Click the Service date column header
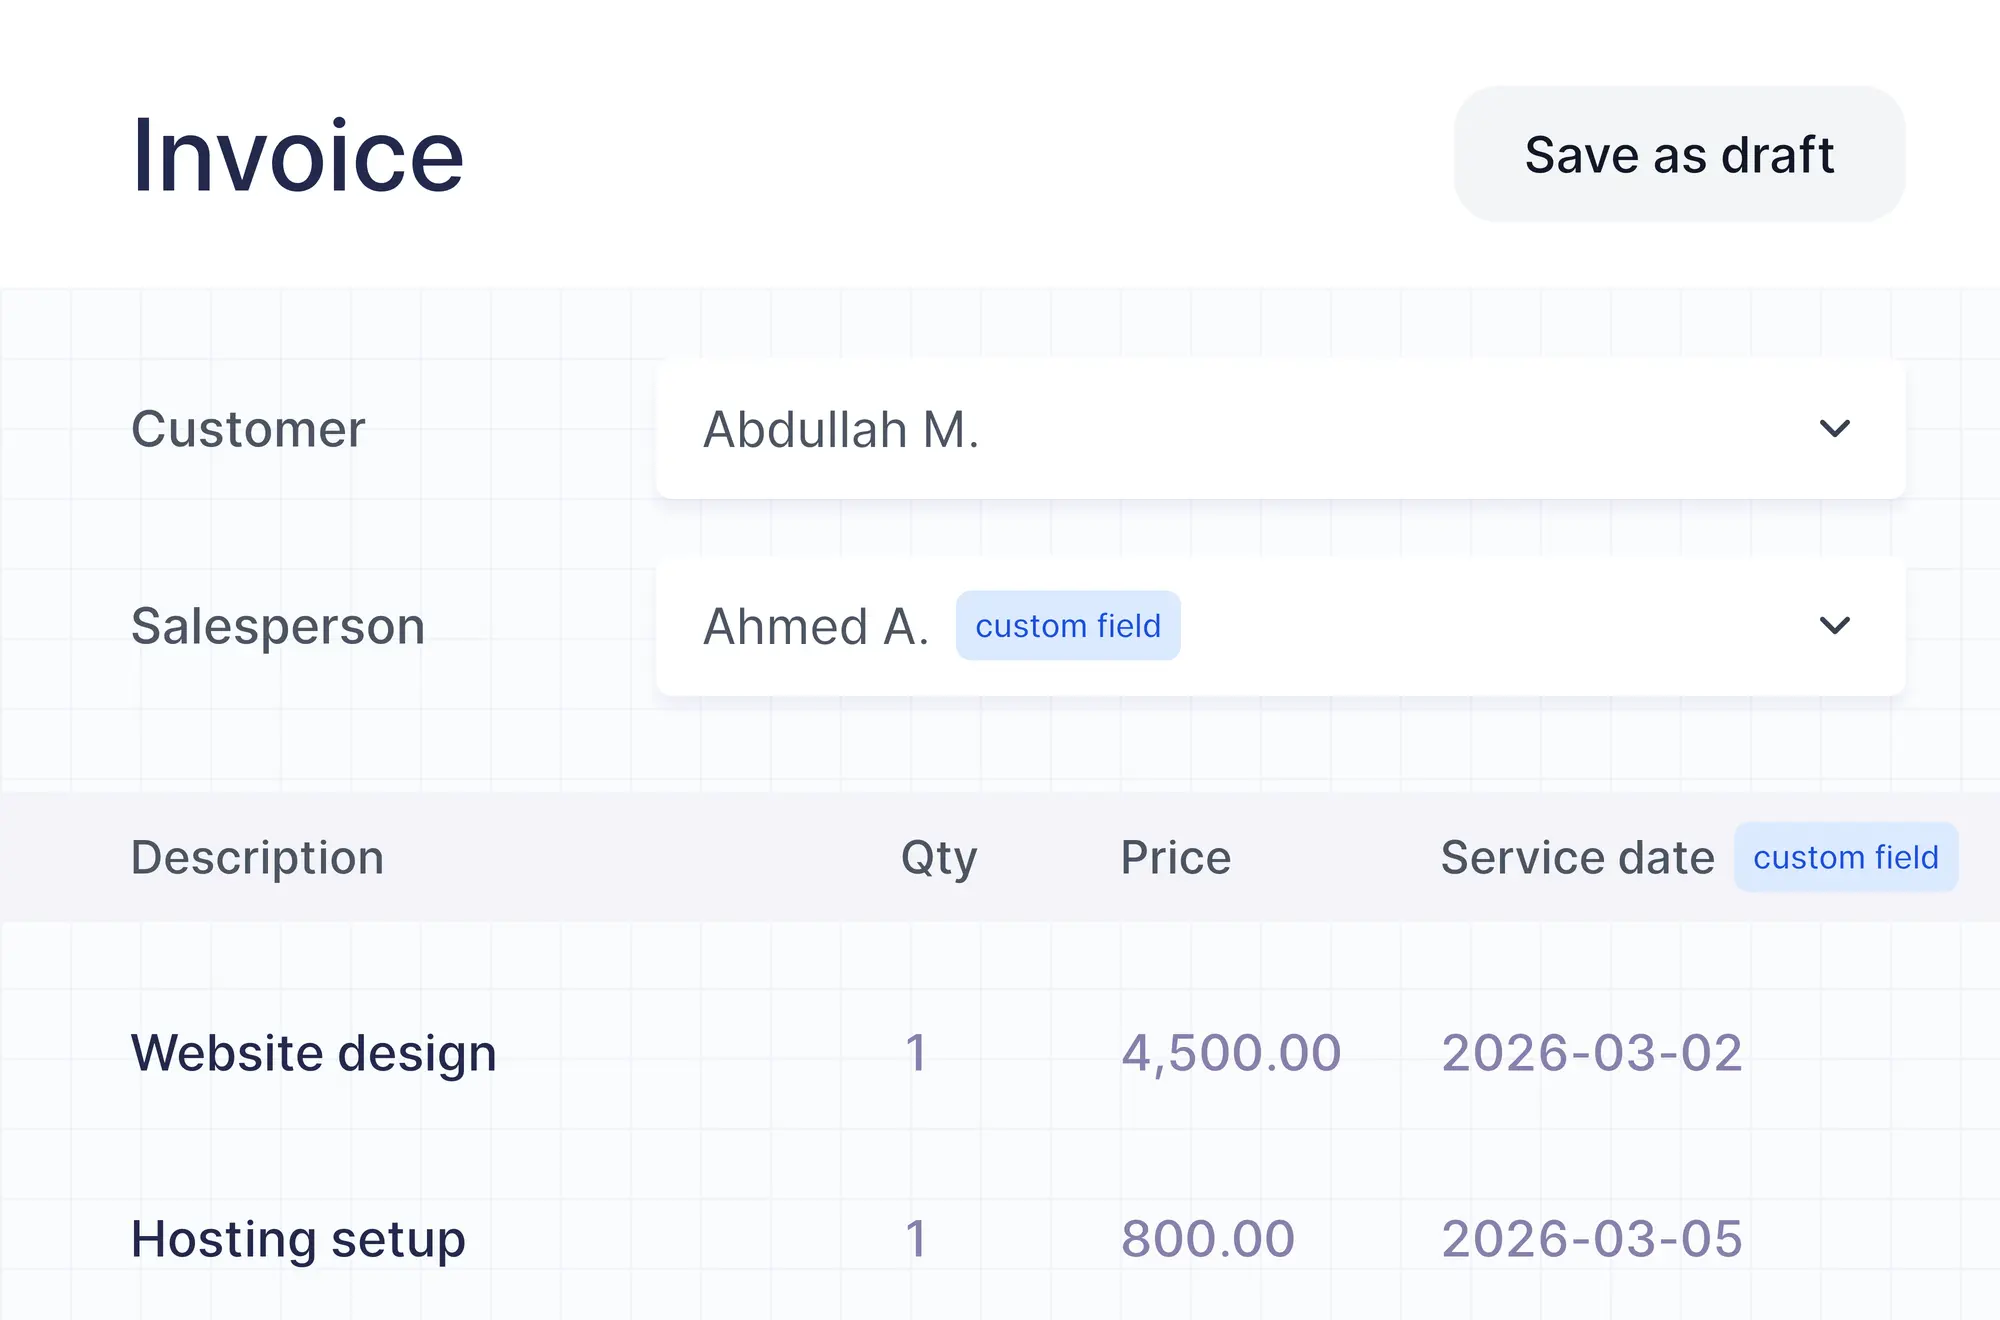The height and width of the screenshot is (1320, 2000). (x=1577, y=858)
